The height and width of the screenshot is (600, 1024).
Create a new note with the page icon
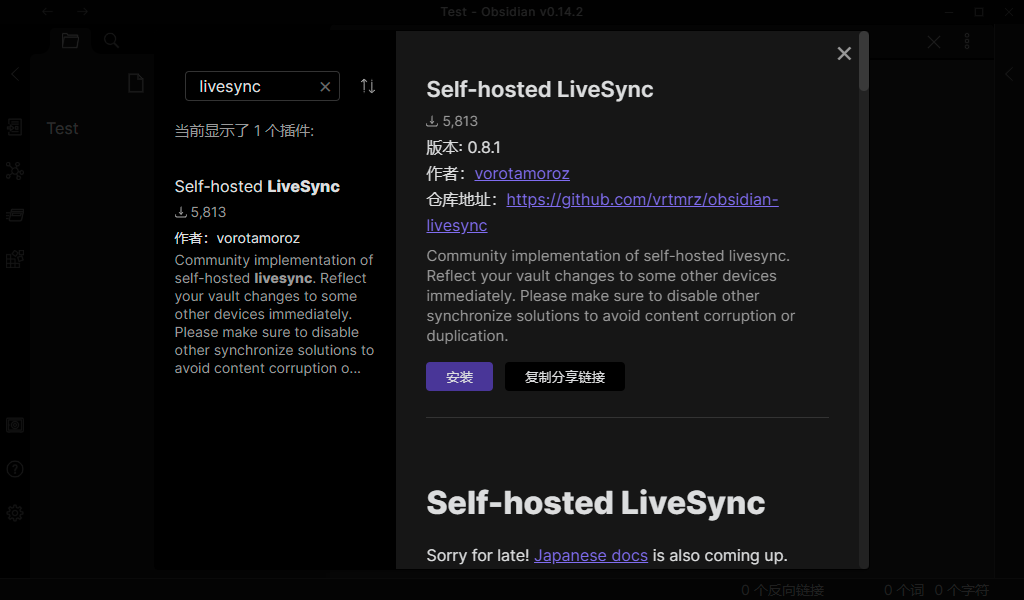(x=135, y=84)
